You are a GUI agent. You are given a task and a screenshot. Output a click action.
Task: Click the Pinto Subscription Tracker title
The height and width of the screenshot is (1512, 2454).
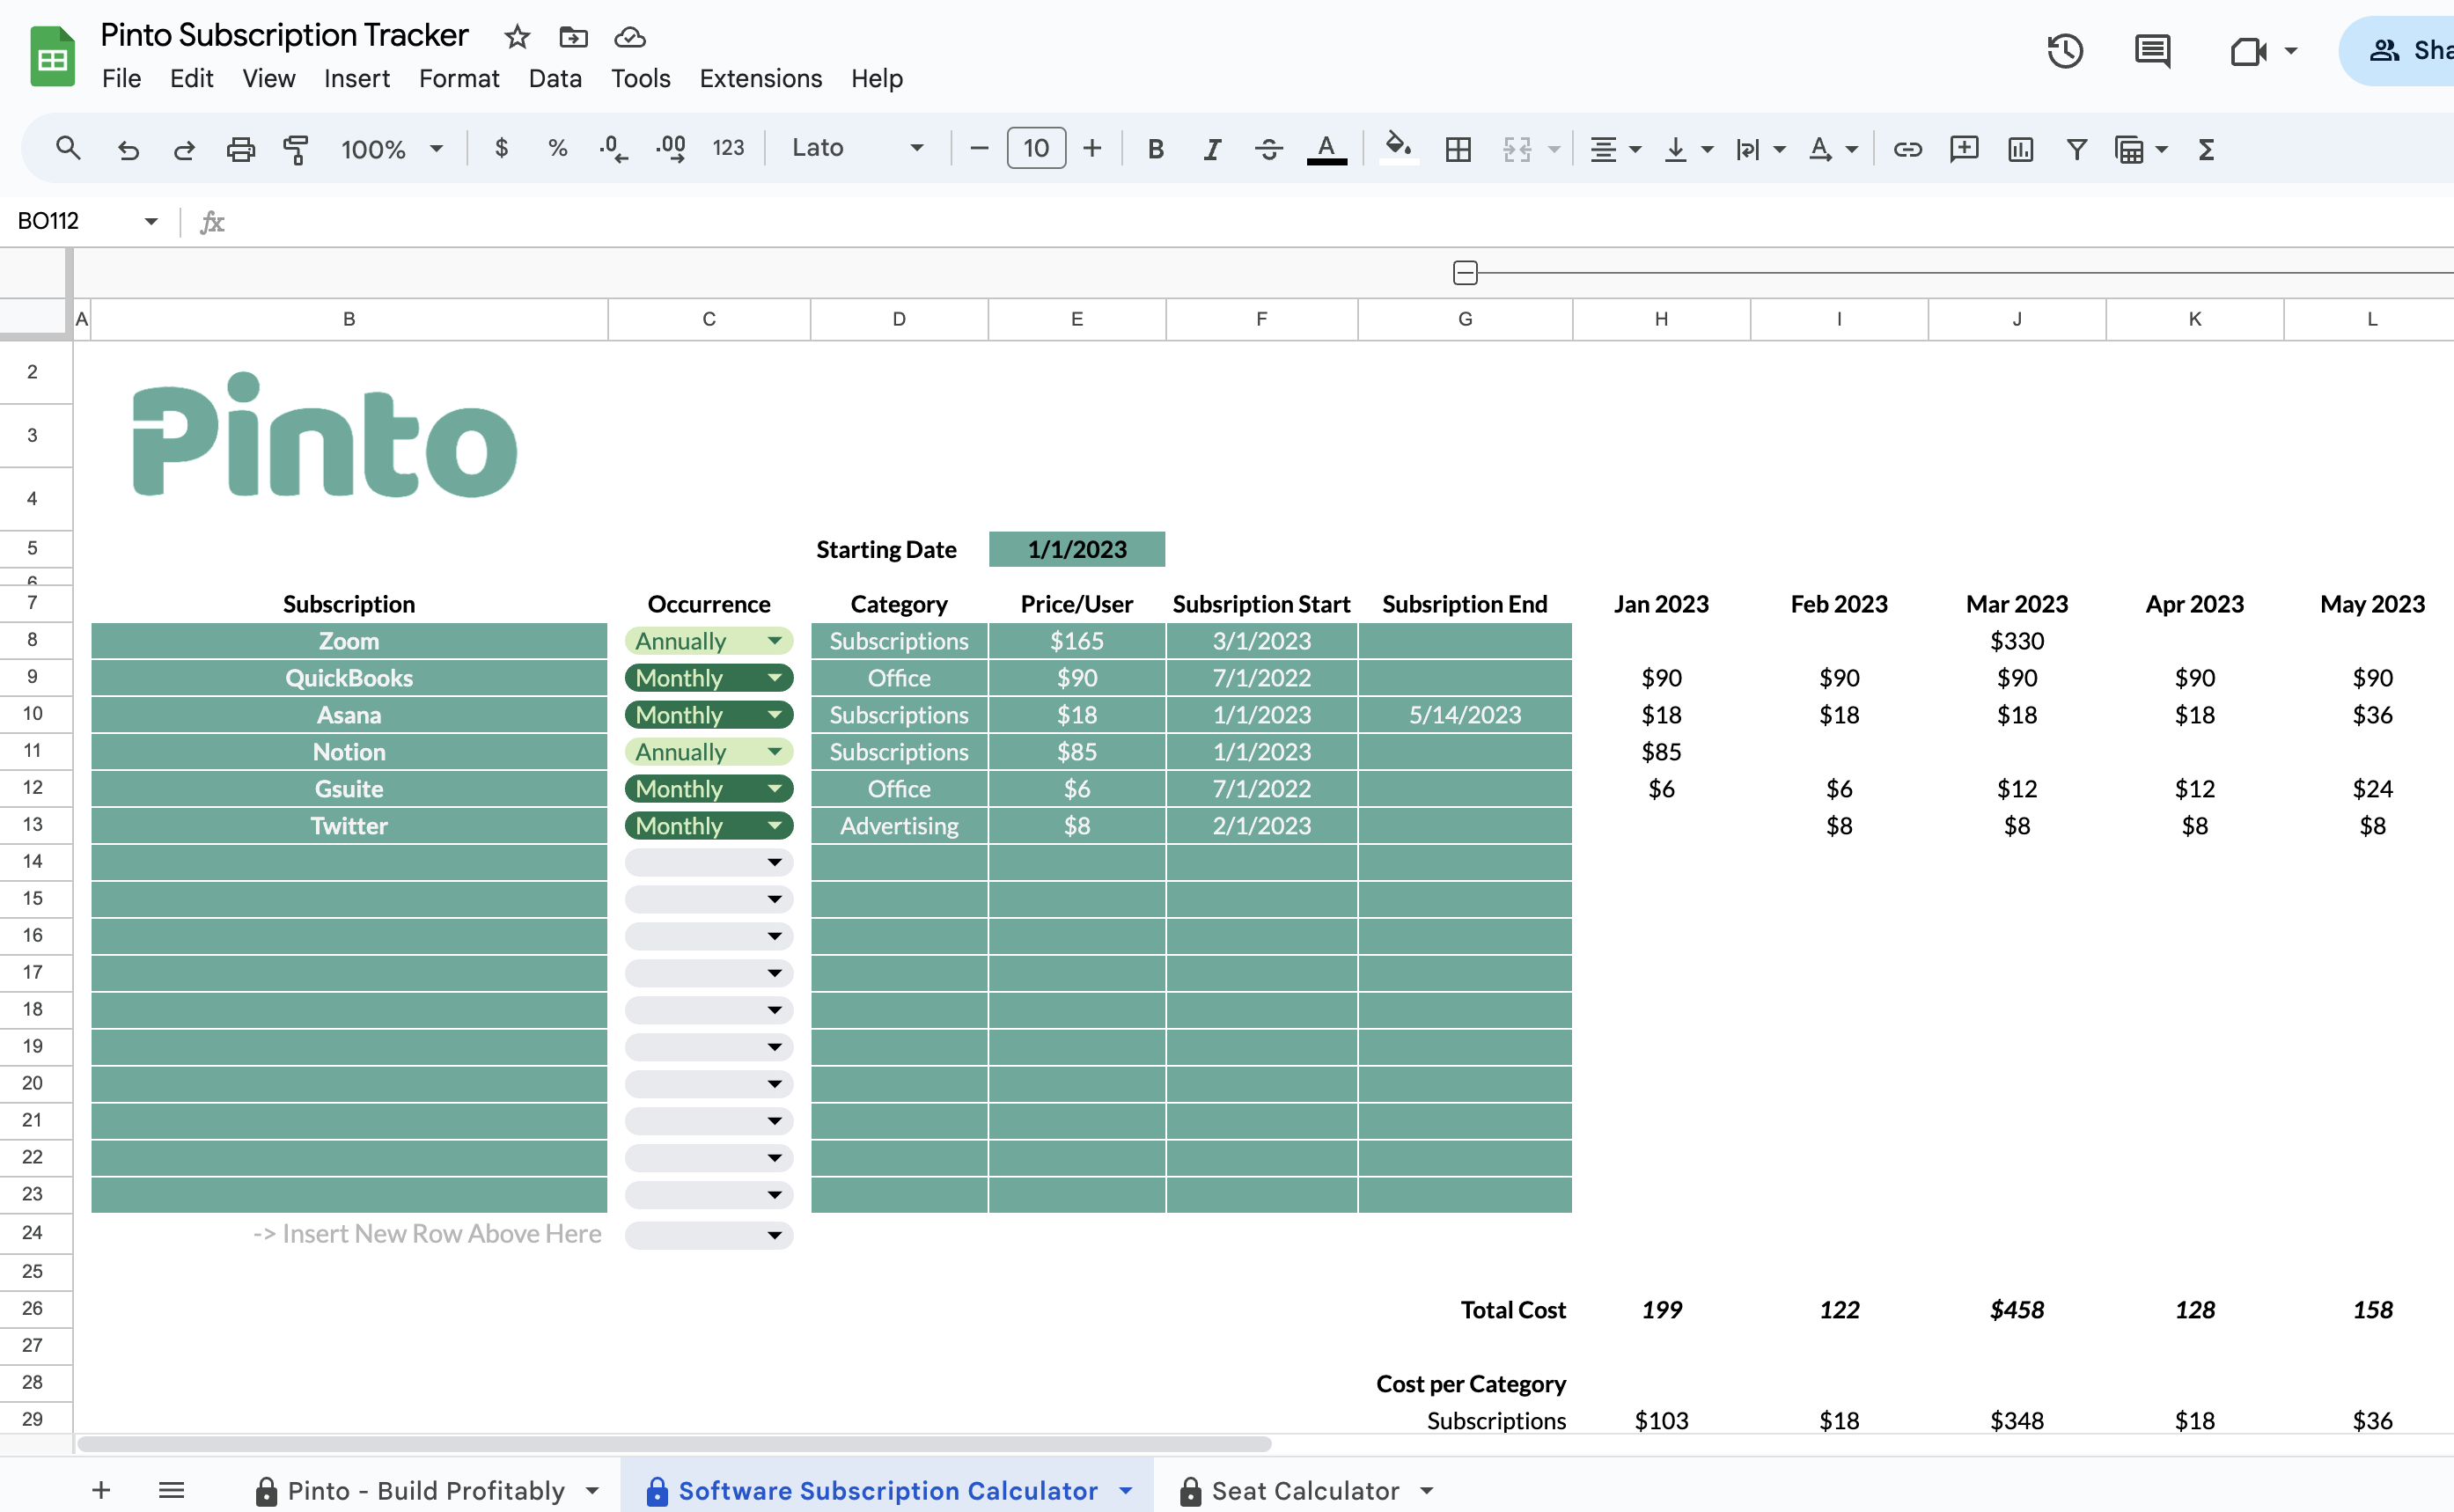click(x=284, y=35)
